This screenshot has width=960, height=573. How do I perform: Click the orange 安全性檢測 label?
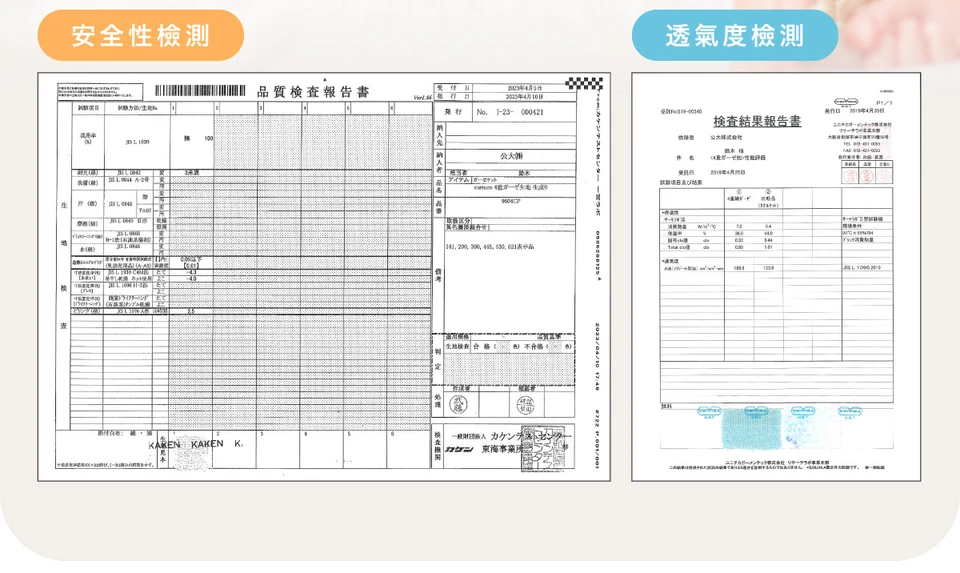(141, 36)
